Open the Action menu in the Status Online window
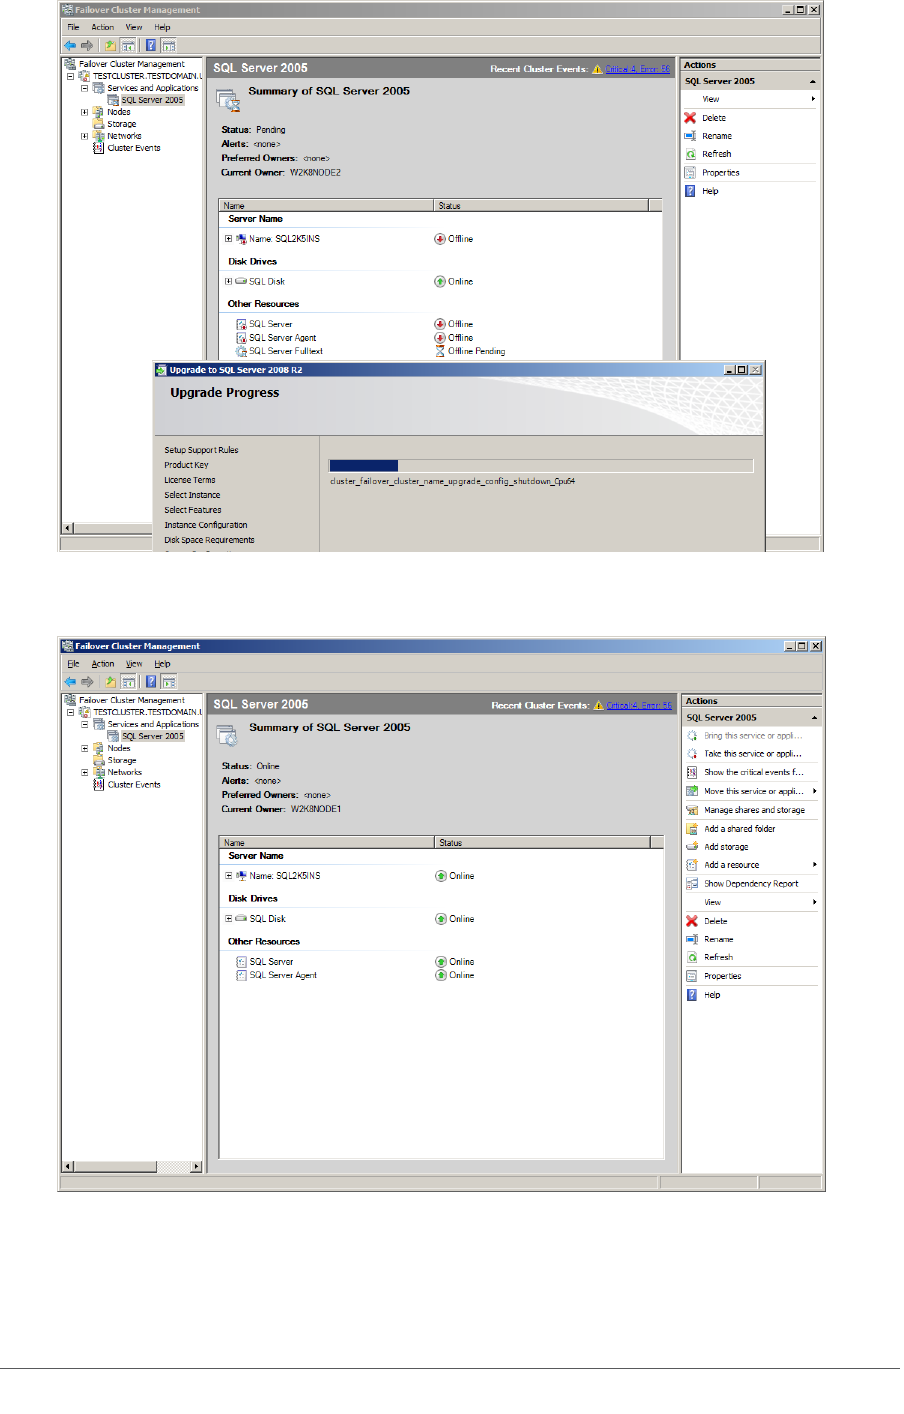Image resolution: width=904 pixels, height=1414 pixels. click(103, 664)
